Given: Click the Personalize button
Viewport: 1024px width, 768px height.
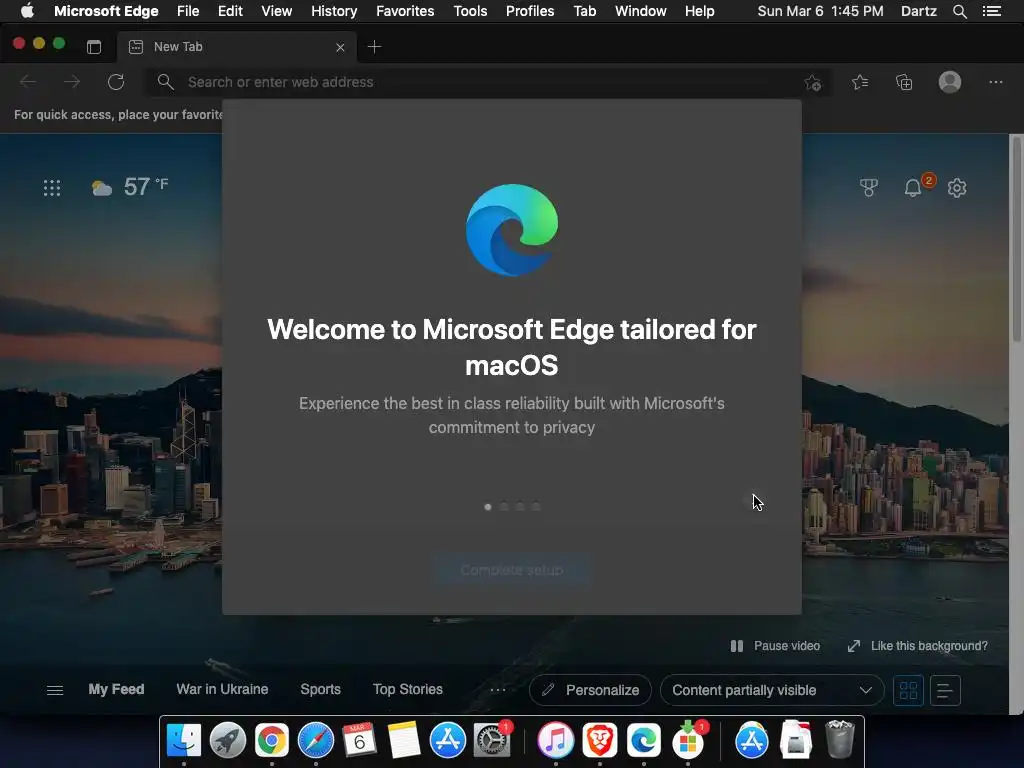Looking at the screenshot, I should tap(590, 690).
